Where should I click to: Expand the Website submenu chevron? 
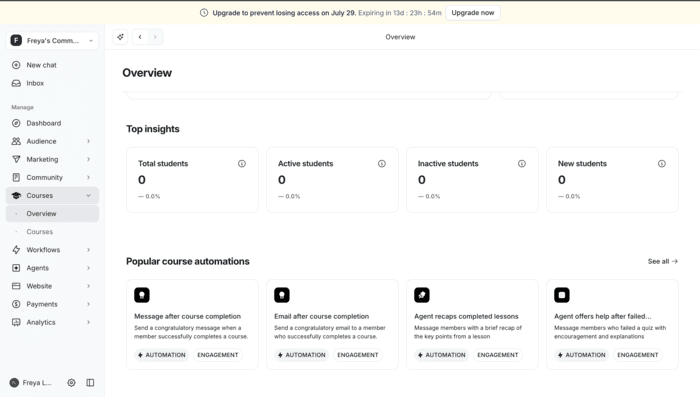[x=88, y=286]
